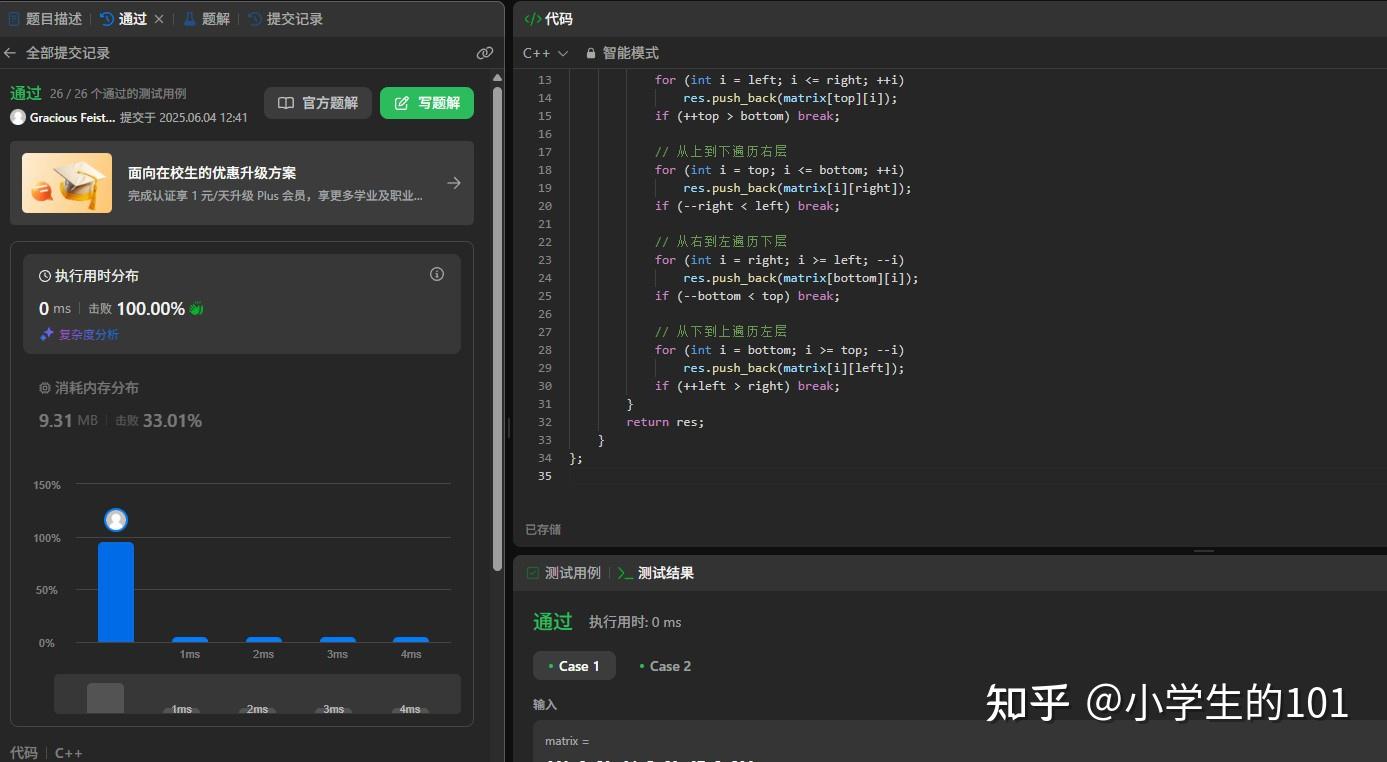Click the arrow on the student upgrade banner
Screen dimensions: 1387x762
click(x=454, y=183)
